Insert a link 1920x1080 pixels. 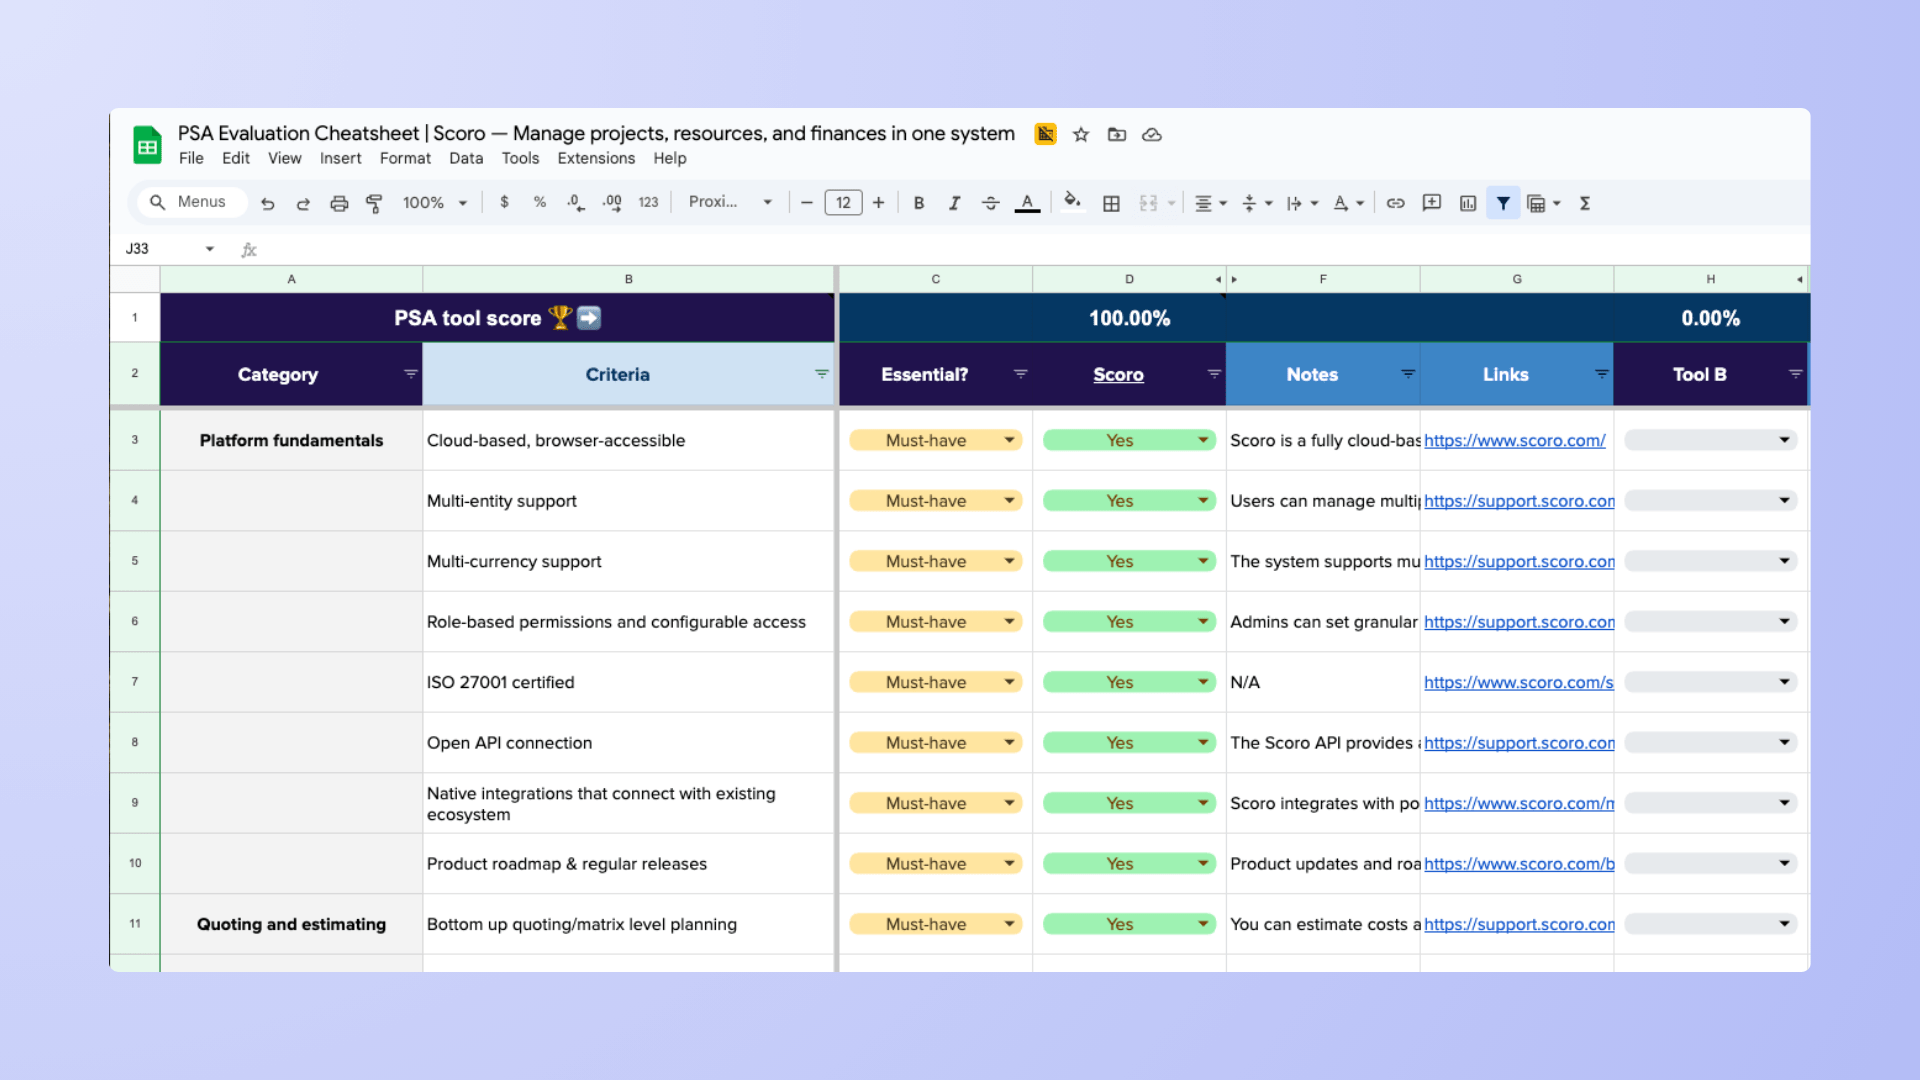(1396, 203)
